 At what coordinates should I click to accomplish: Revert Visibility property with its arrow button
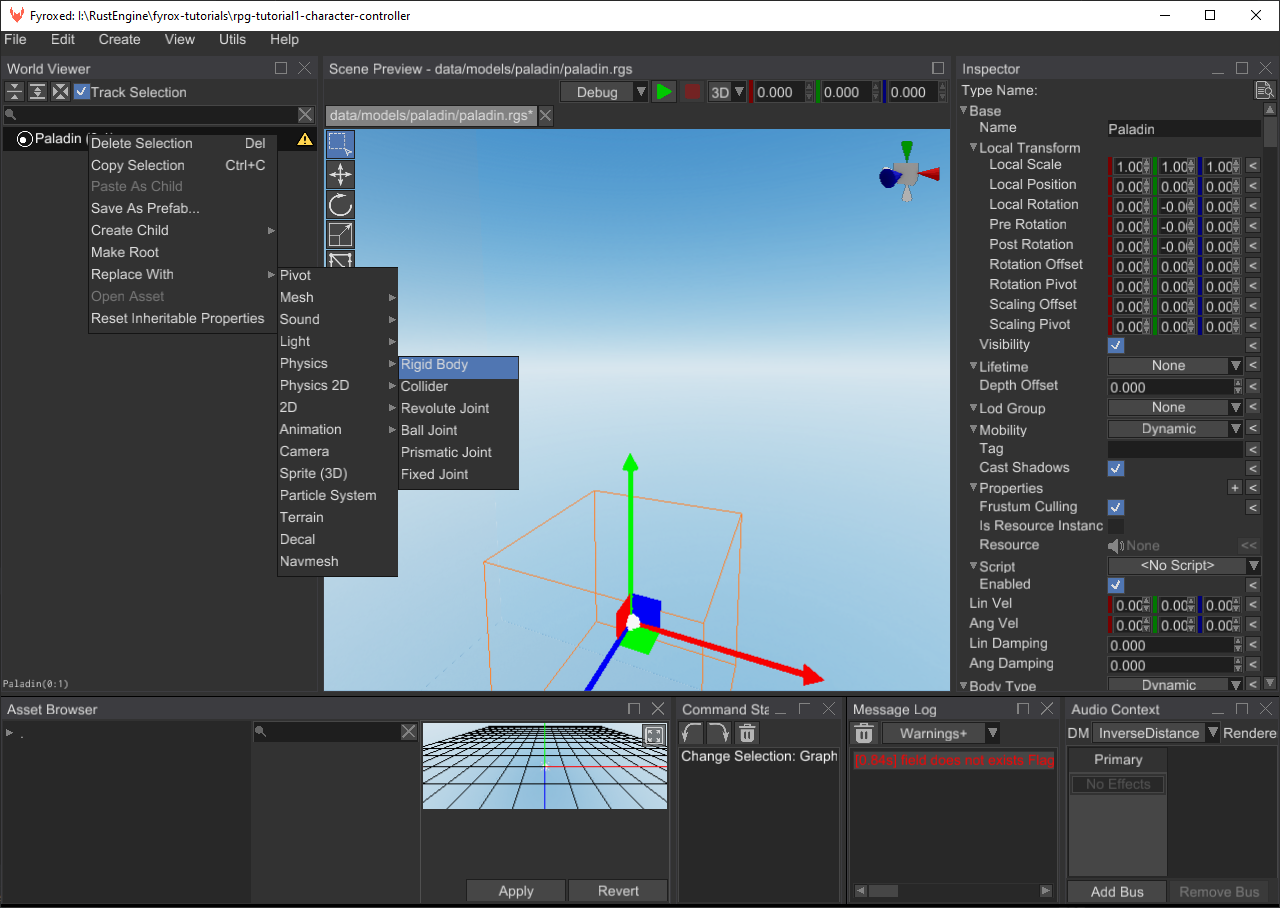(x=1252, y=345)
